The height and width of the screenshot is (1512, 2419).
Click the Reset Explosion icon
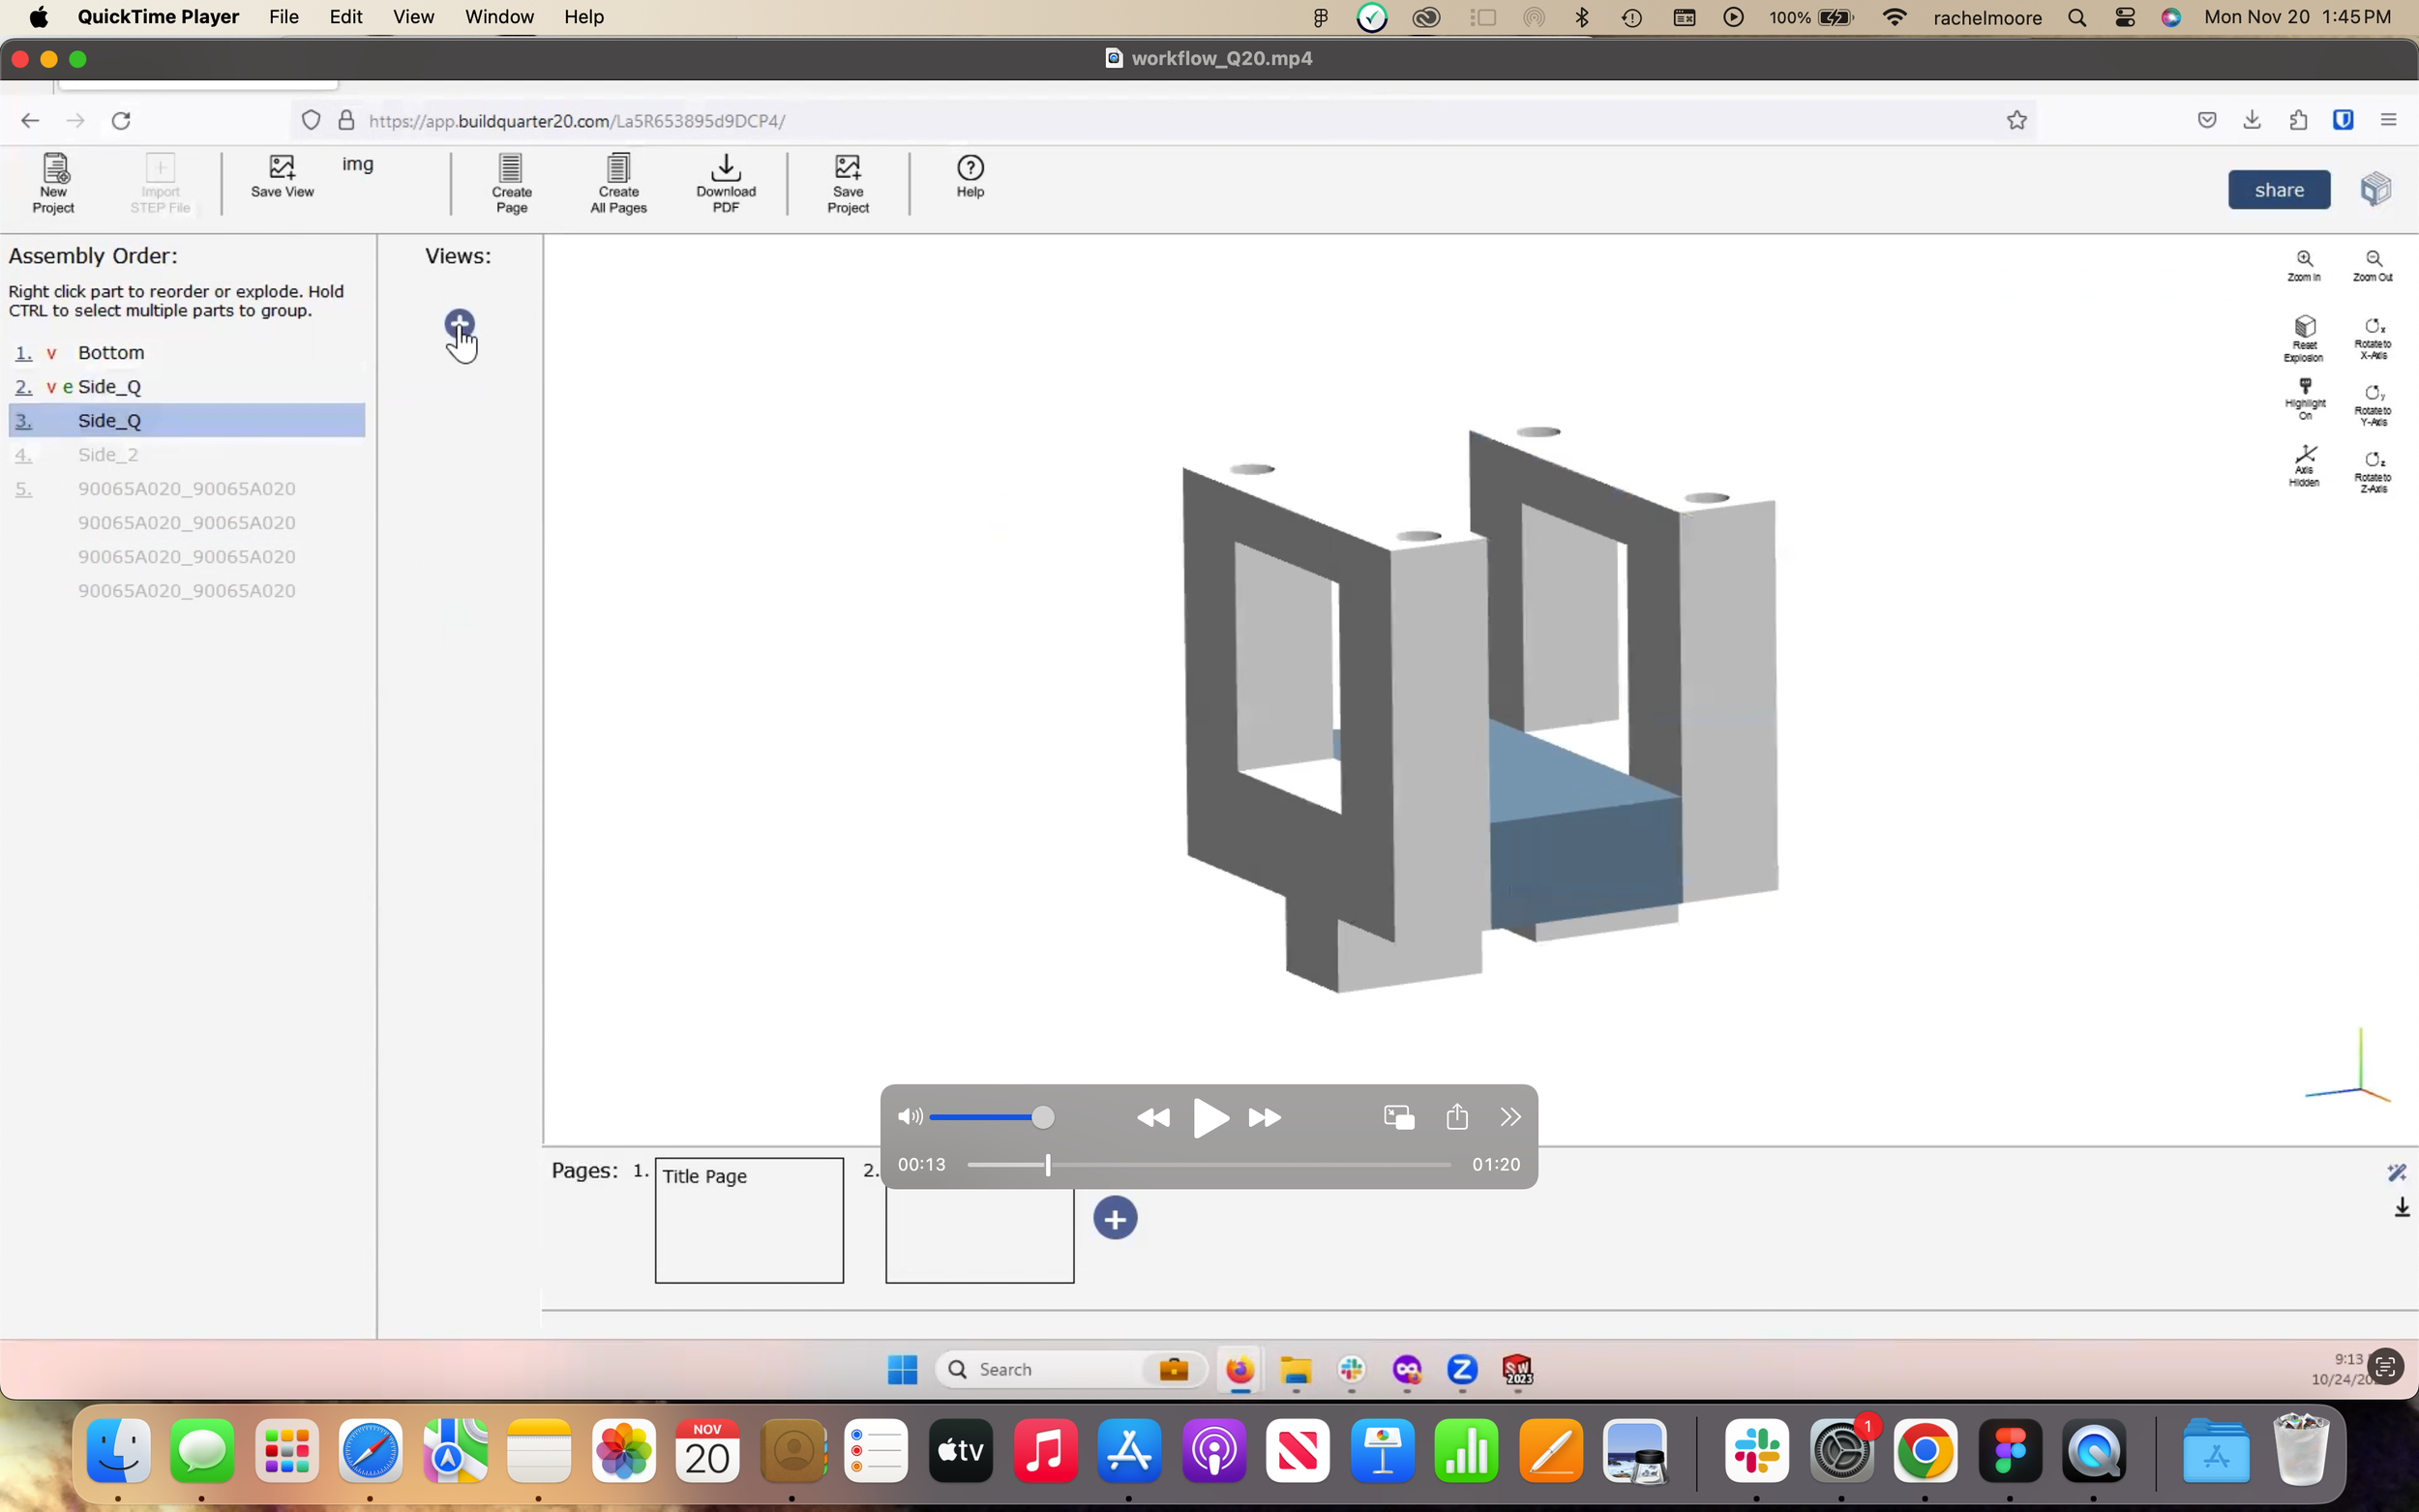[2304, 337]
